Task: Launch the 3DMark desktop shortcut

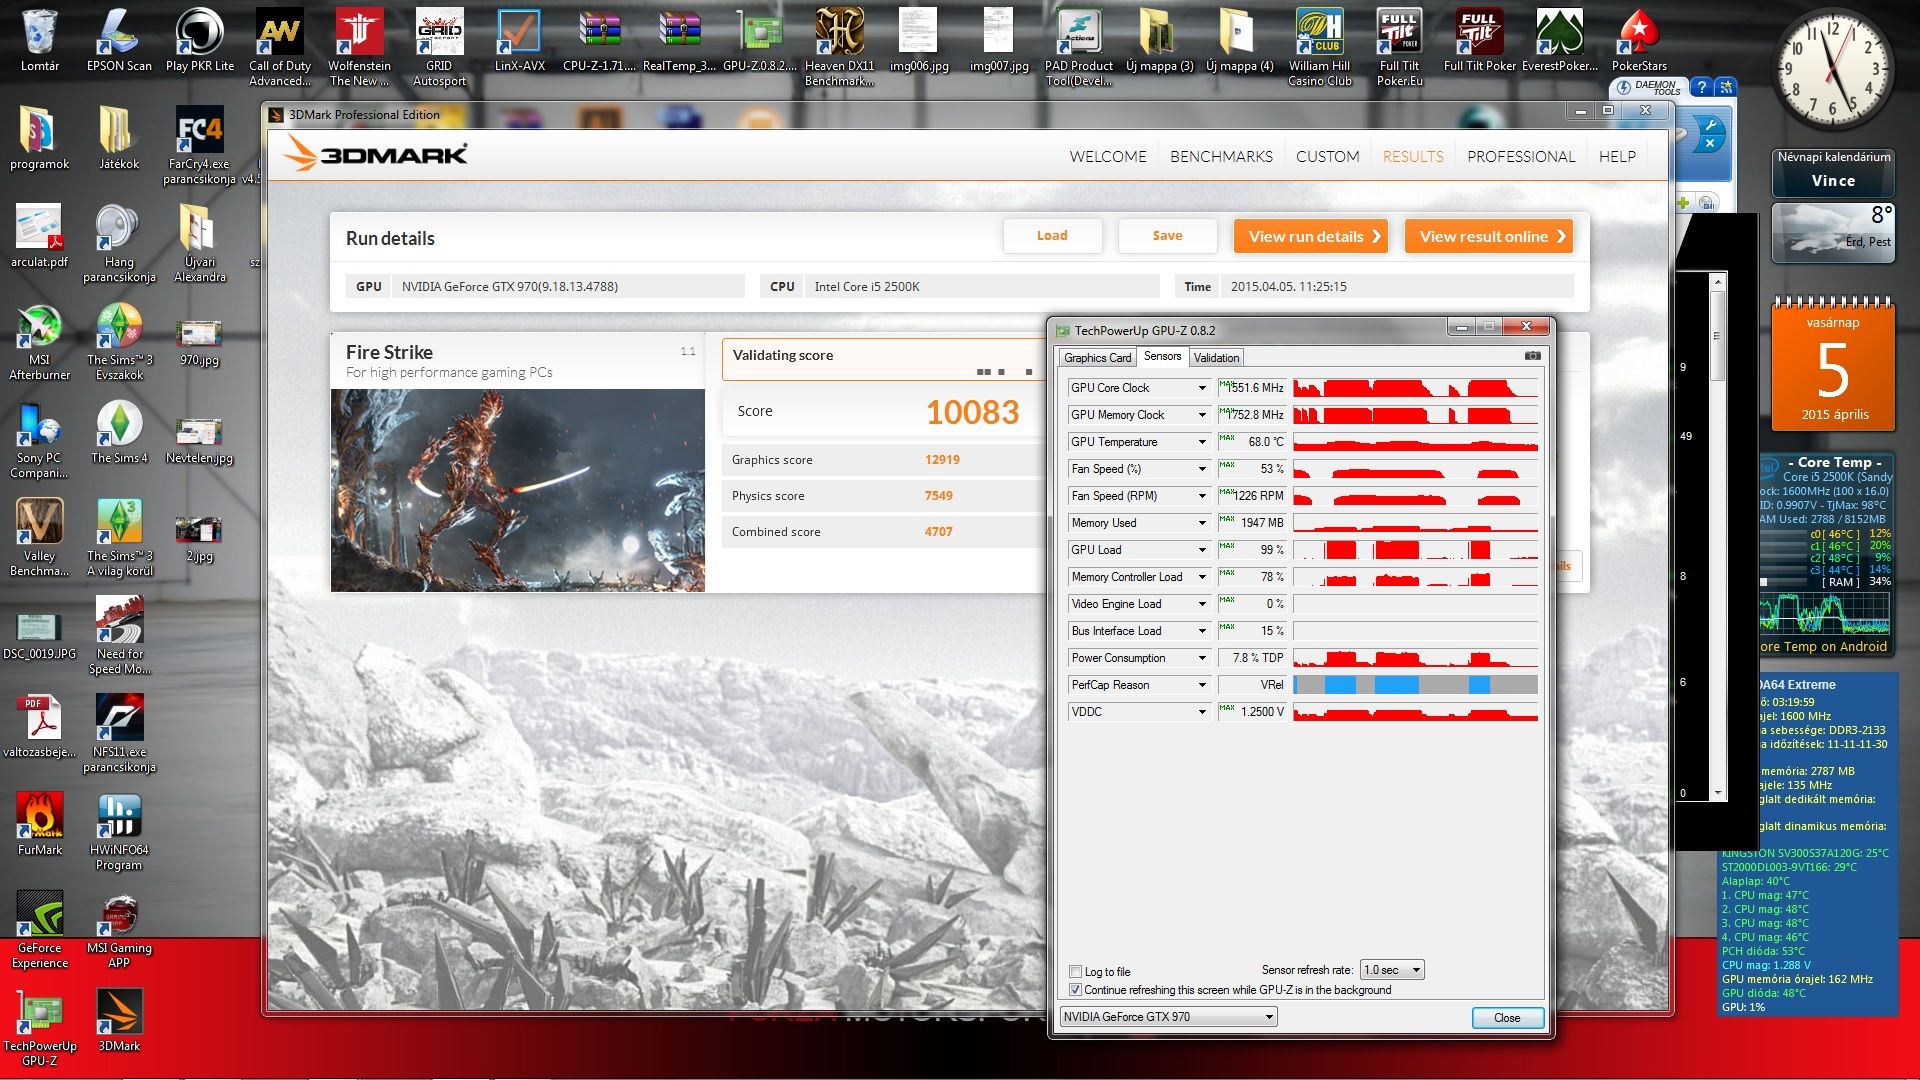Action: click(x=119, y=1020)
